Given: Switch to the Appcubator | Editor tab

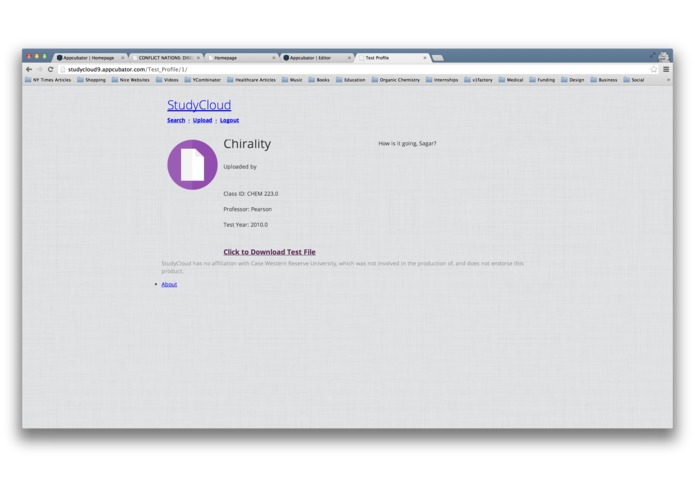Looking at the screenshot, I should coord(316,58).
